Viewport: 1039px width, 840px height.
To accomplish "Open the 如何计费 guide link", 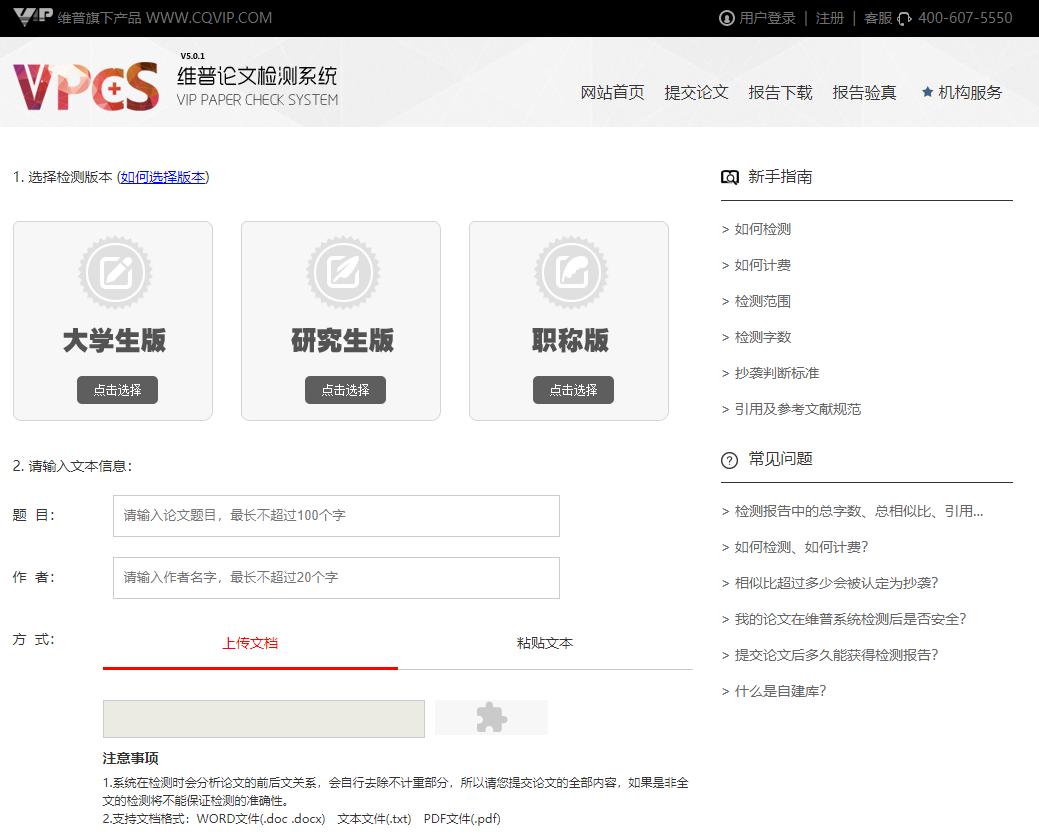I will [x=766, y=264].
